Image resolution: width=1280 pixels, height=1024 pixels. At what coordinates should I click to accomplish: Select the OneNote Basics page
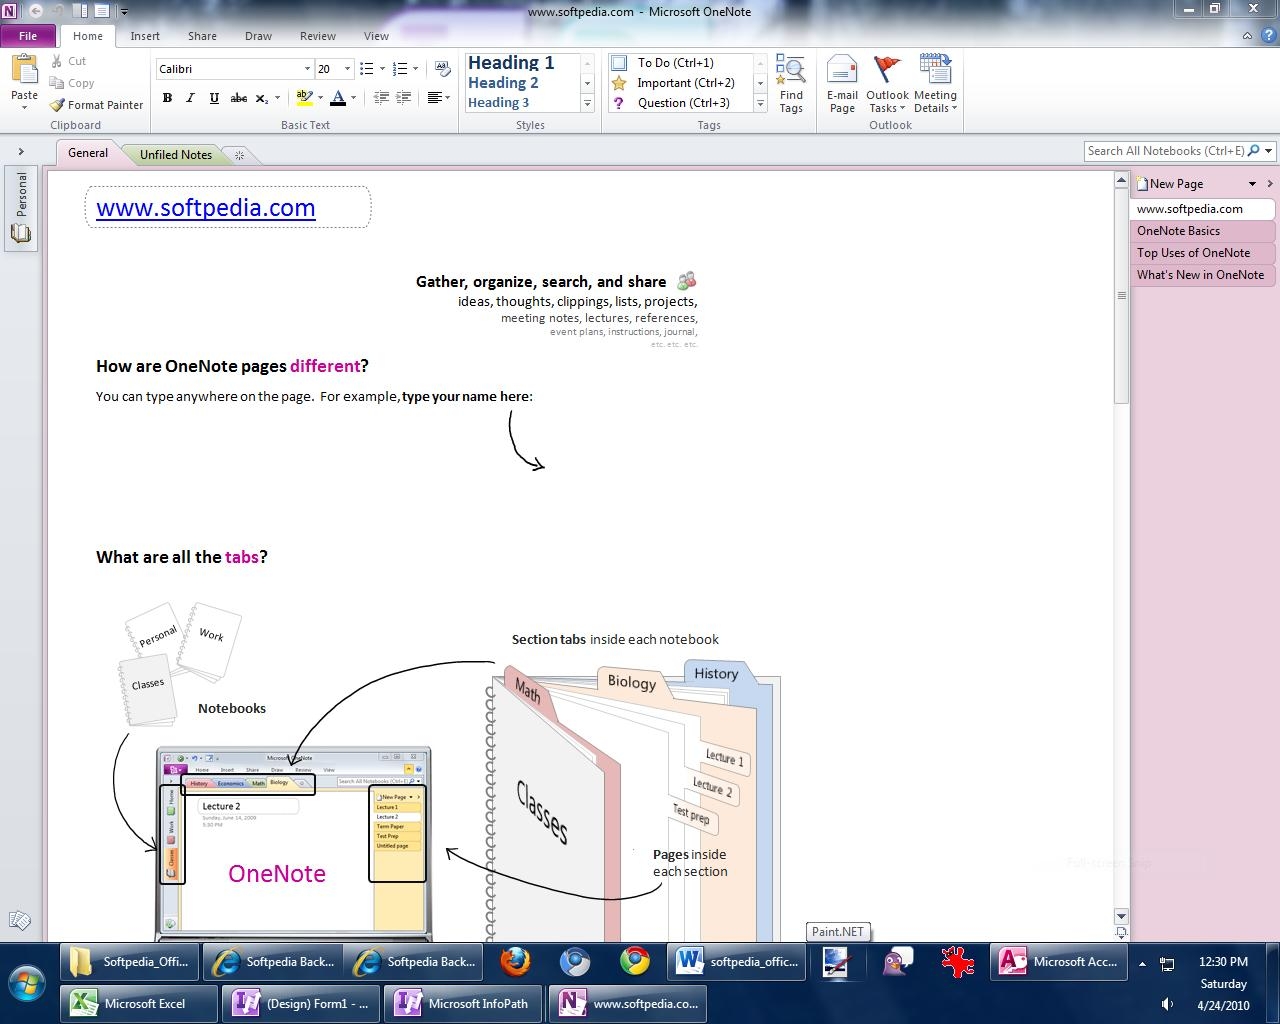coord(1178,231)
